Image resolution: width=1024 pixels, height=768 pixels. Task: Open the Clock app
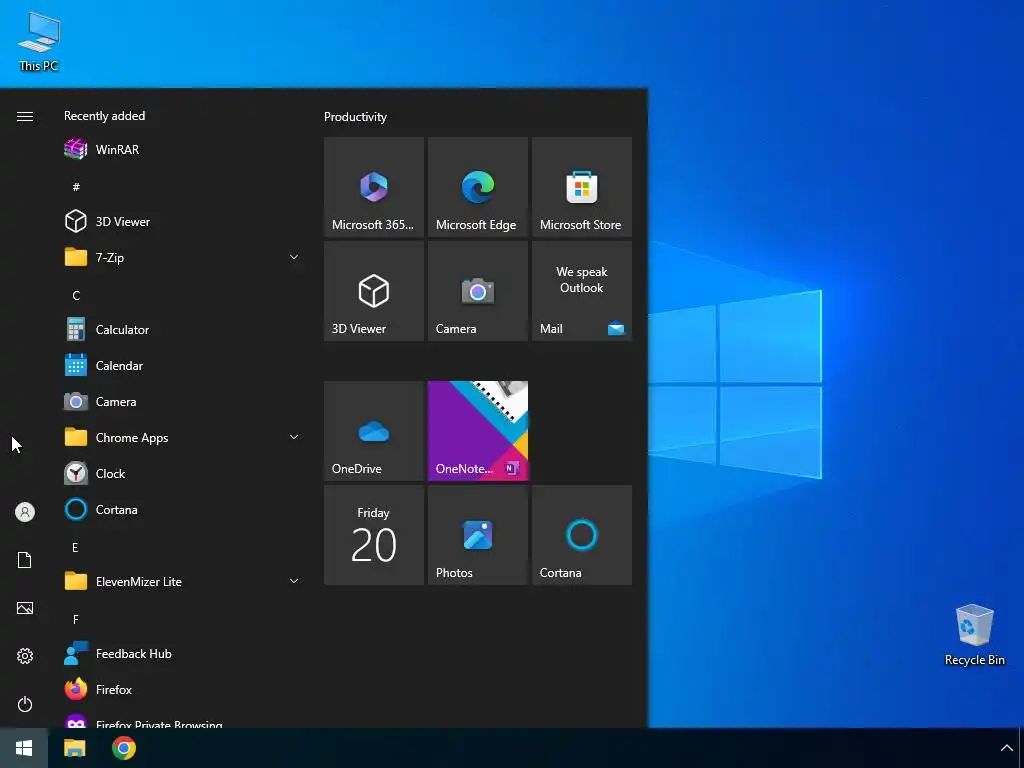183,473
